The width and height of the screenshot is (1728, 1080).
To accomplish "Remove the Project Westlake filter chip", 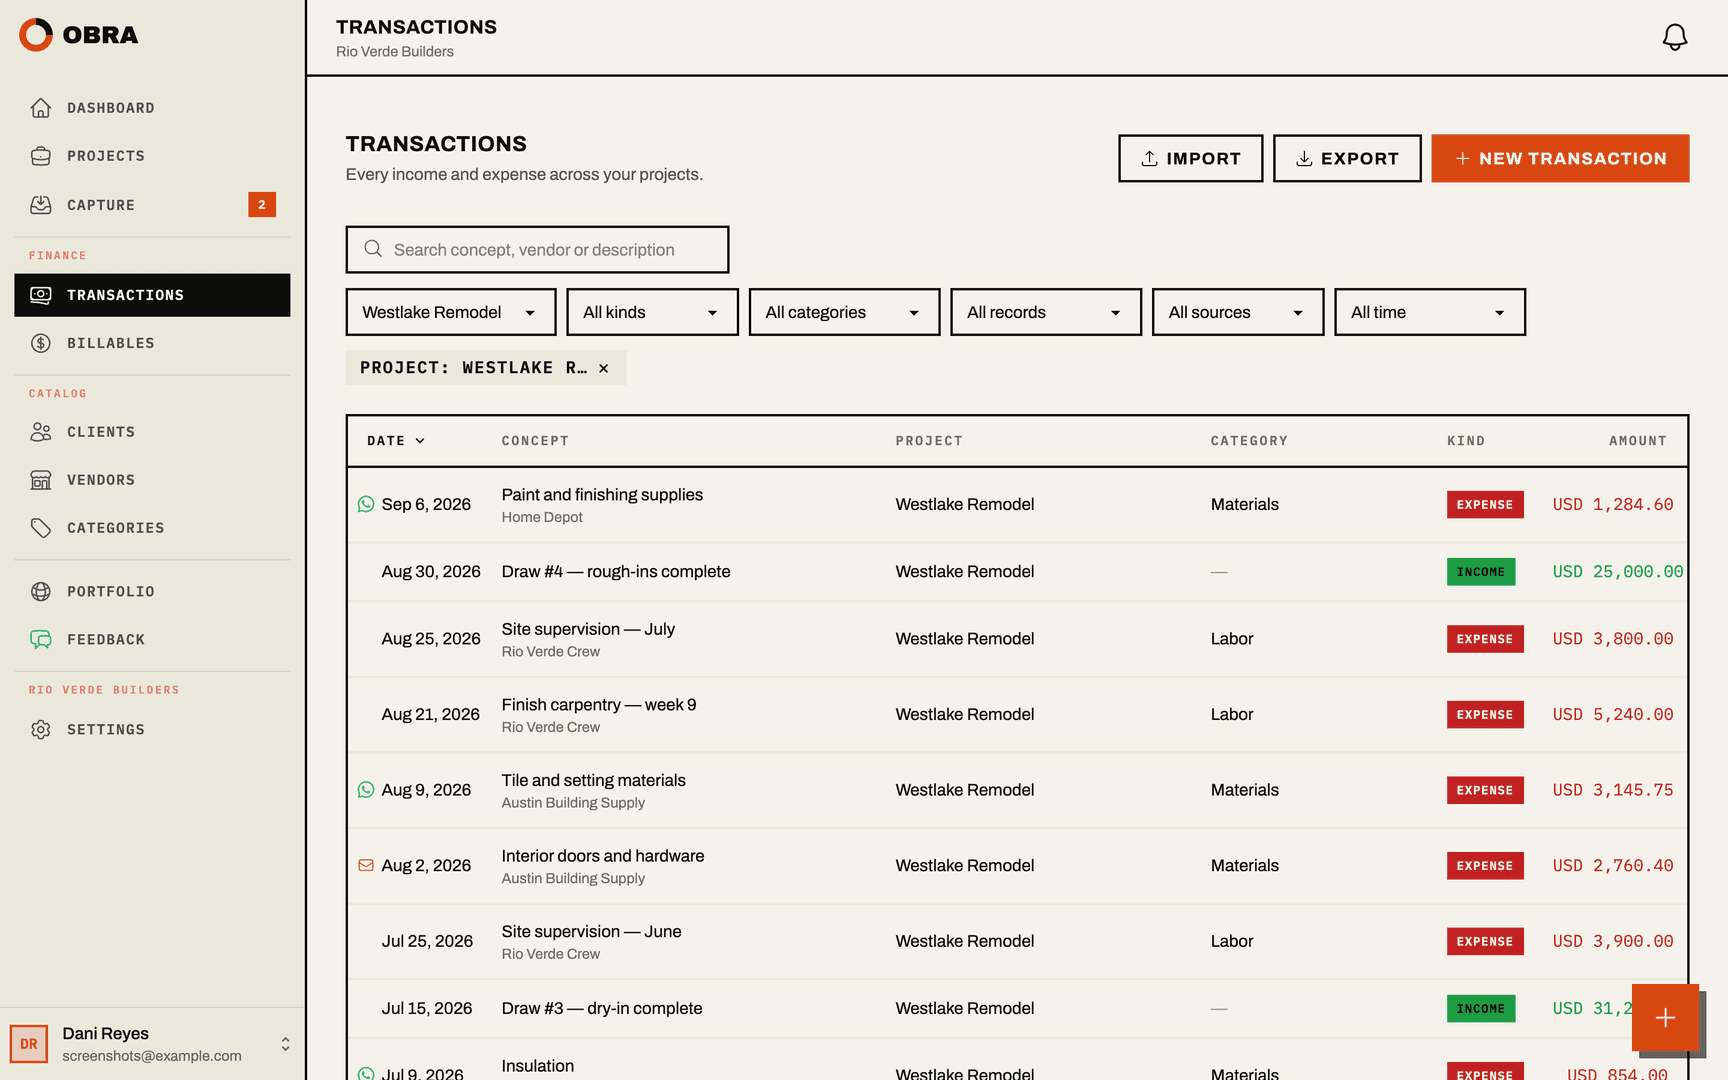I will click(x=604, y=368).
